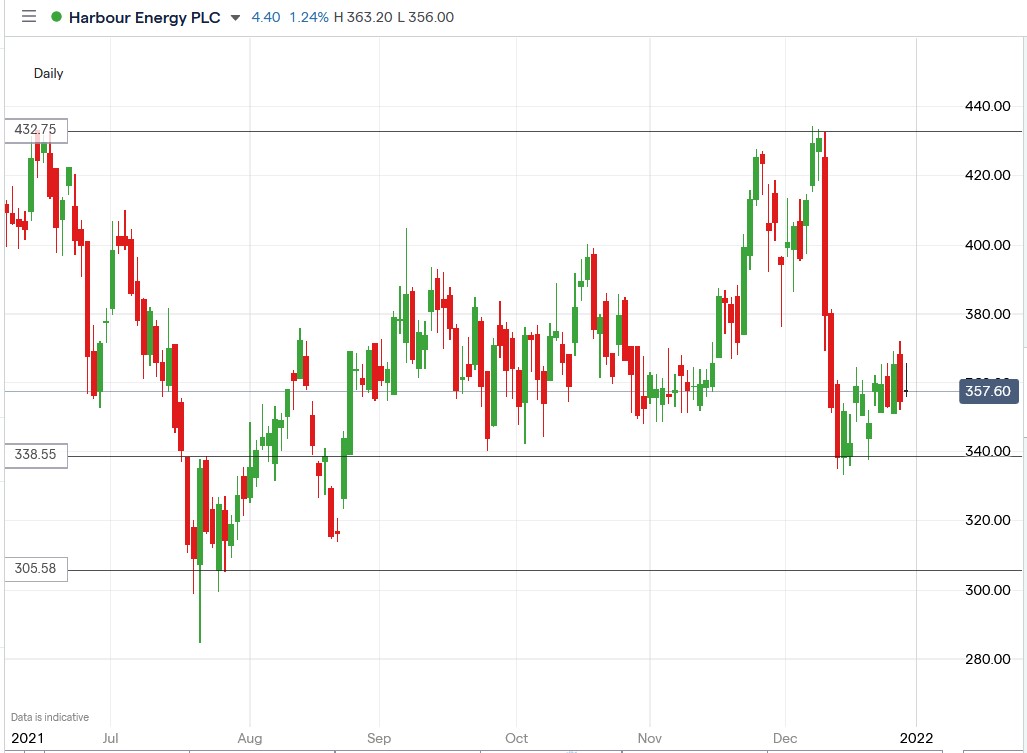The image size is (1027, 753).
Task: Click the green market status dot
Action: [56, 17]
